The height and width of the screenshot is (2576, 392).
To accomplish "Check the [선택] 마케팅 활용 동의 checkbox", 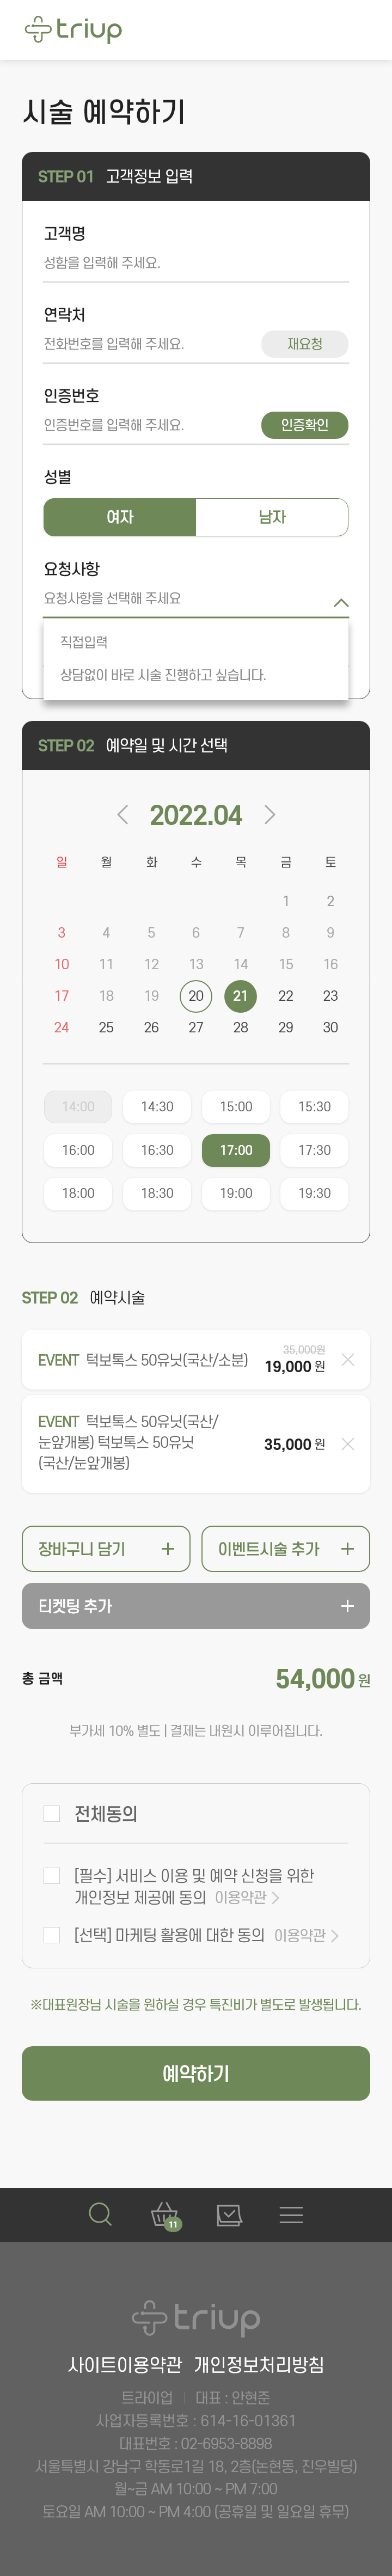I will (52, 1935).
